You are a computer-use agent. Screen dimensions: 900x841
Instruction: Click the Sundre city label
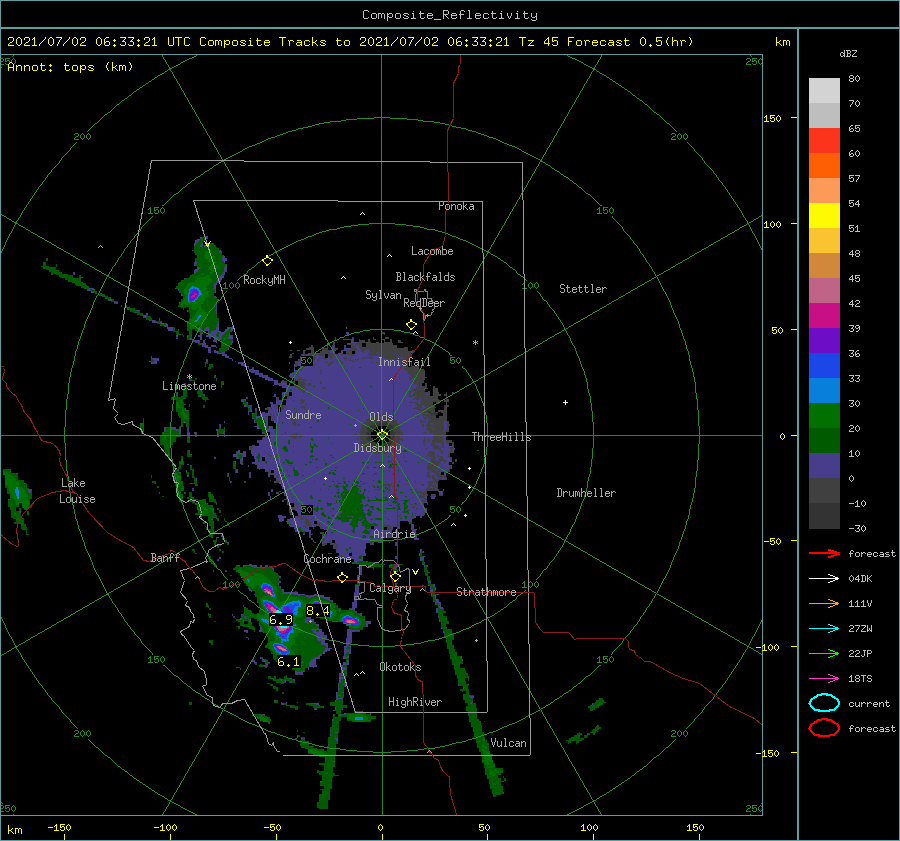[x=303, y=415]
